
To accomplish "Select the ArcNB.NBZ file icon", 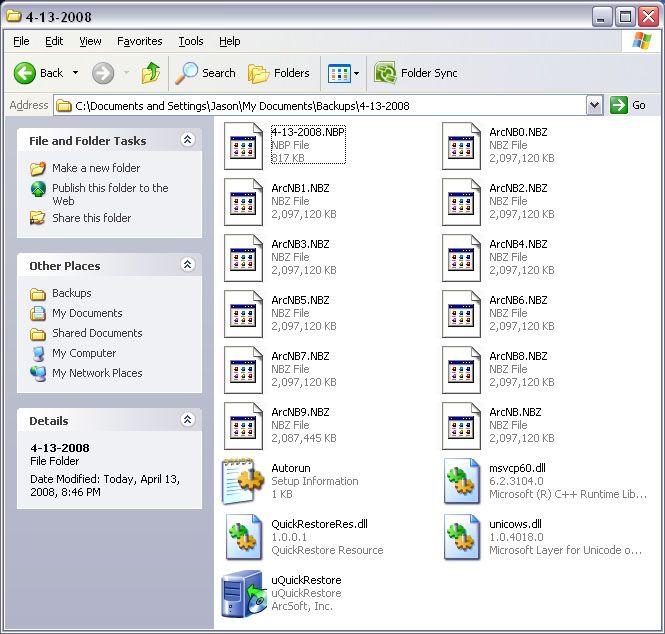I will click(x=461, y=426).
